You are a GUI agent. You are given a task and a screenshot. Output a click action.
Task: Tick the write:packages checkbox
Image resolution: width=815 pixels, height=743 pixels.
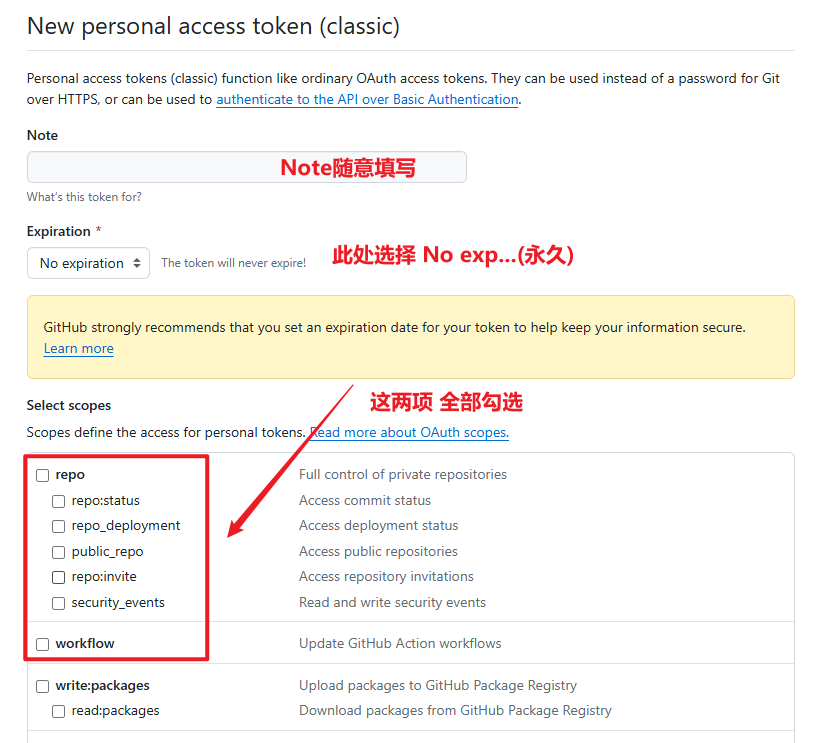[x=43, y=686]
